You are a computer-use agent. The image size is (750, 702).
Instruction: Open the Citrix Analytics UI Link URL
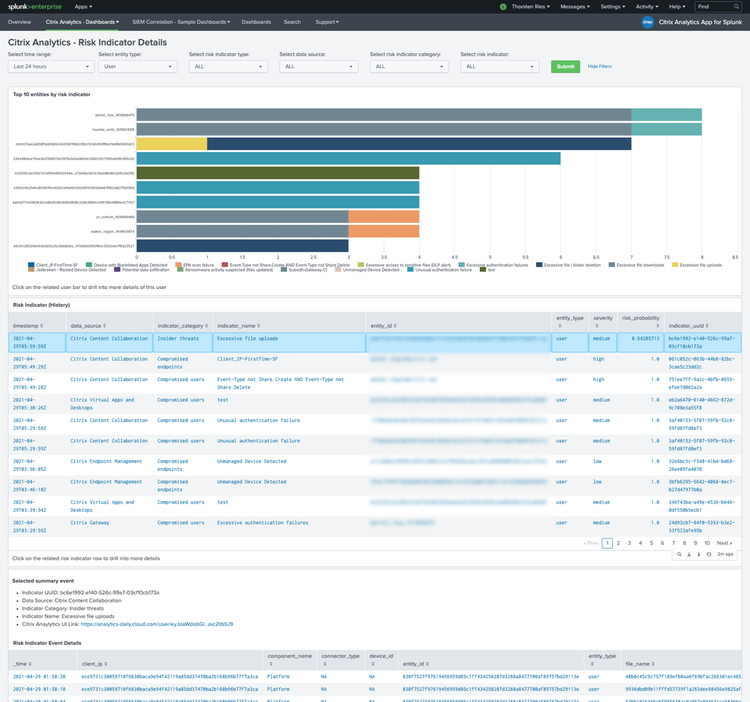[157, 624]
